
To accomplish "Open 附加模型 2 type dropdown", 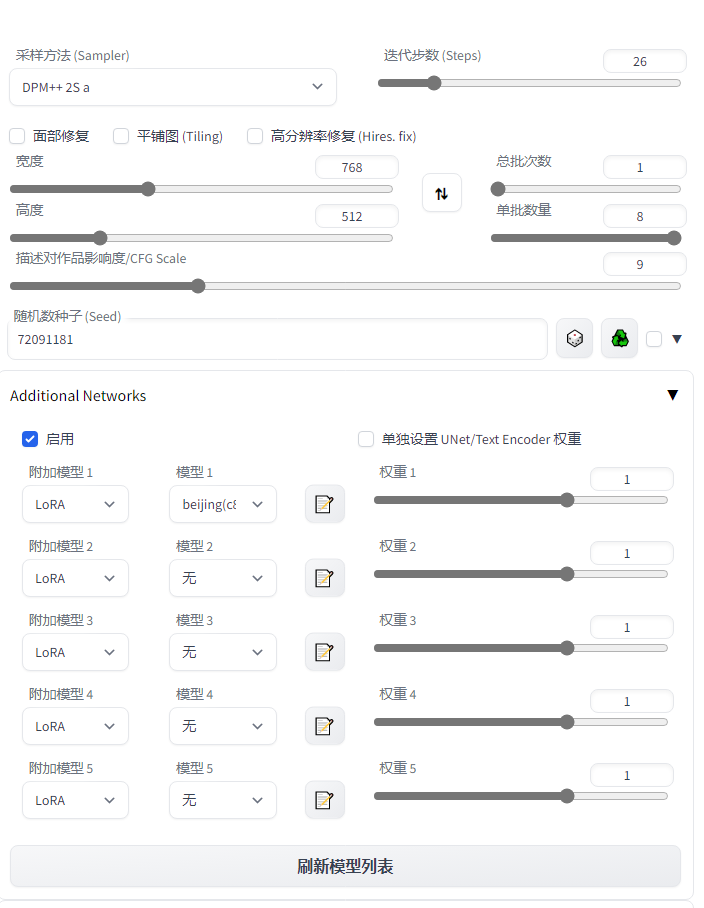I will [x=75, y=578].
